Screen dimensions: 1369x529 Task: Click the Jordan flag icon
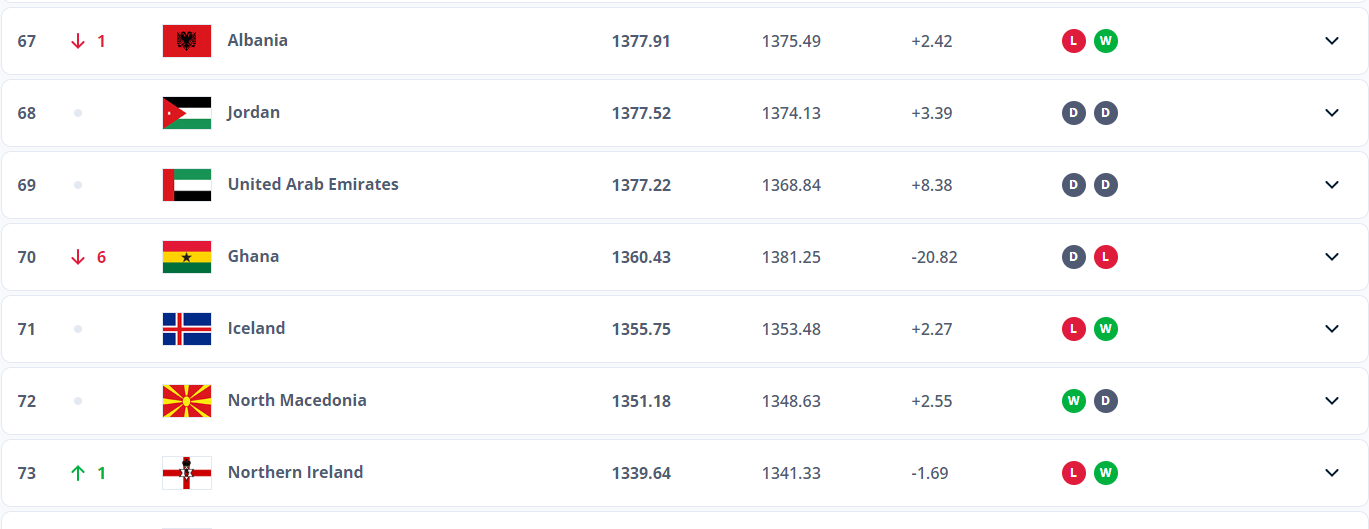pos(187,113)
